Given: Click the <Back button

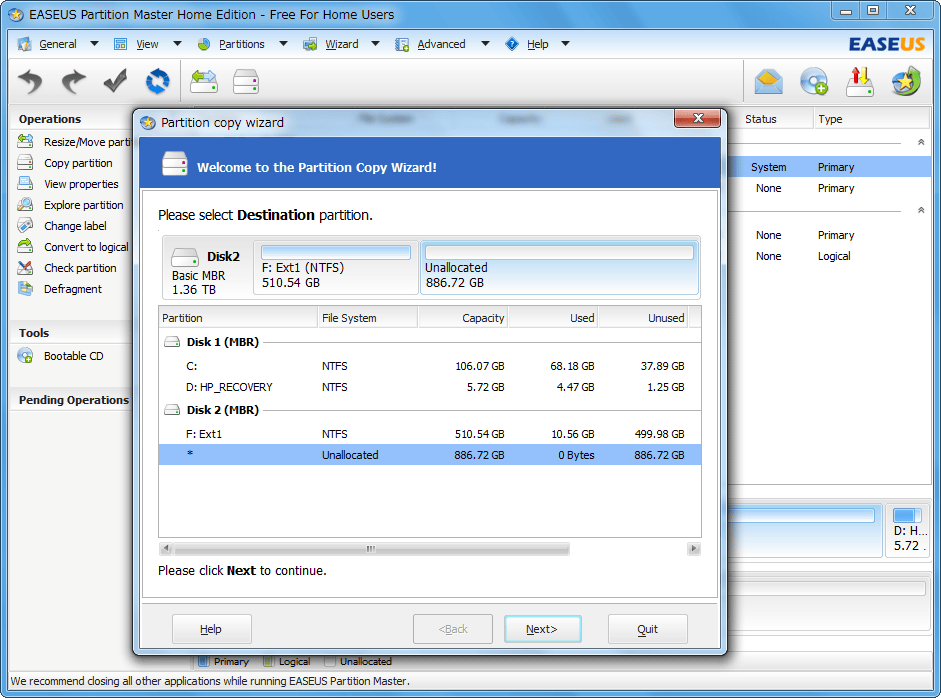Looking at the screenshot, I should coord(452,629).
